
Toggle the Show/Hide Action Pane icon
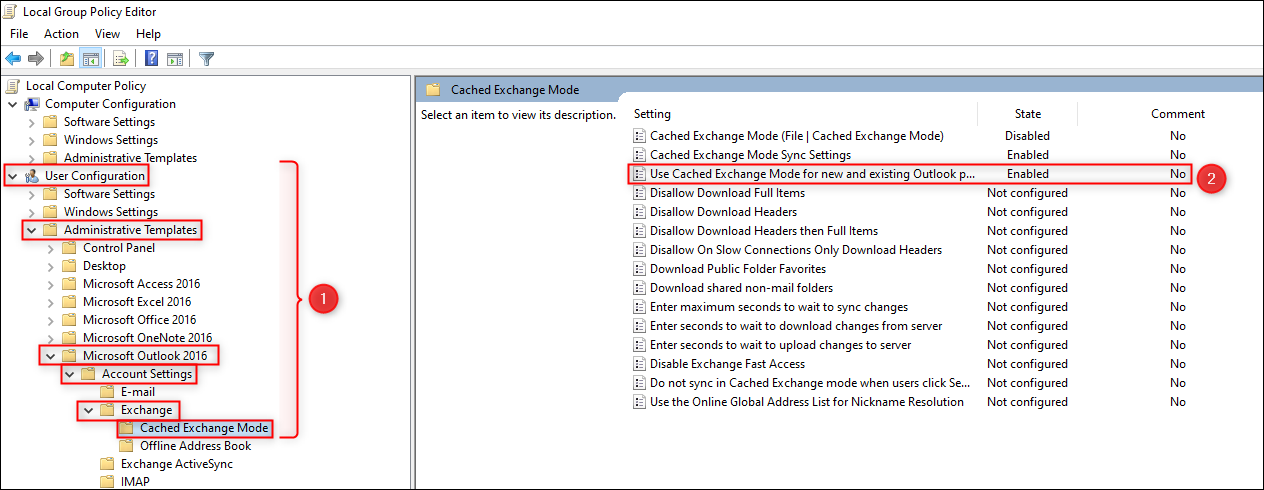click(175, 59)
